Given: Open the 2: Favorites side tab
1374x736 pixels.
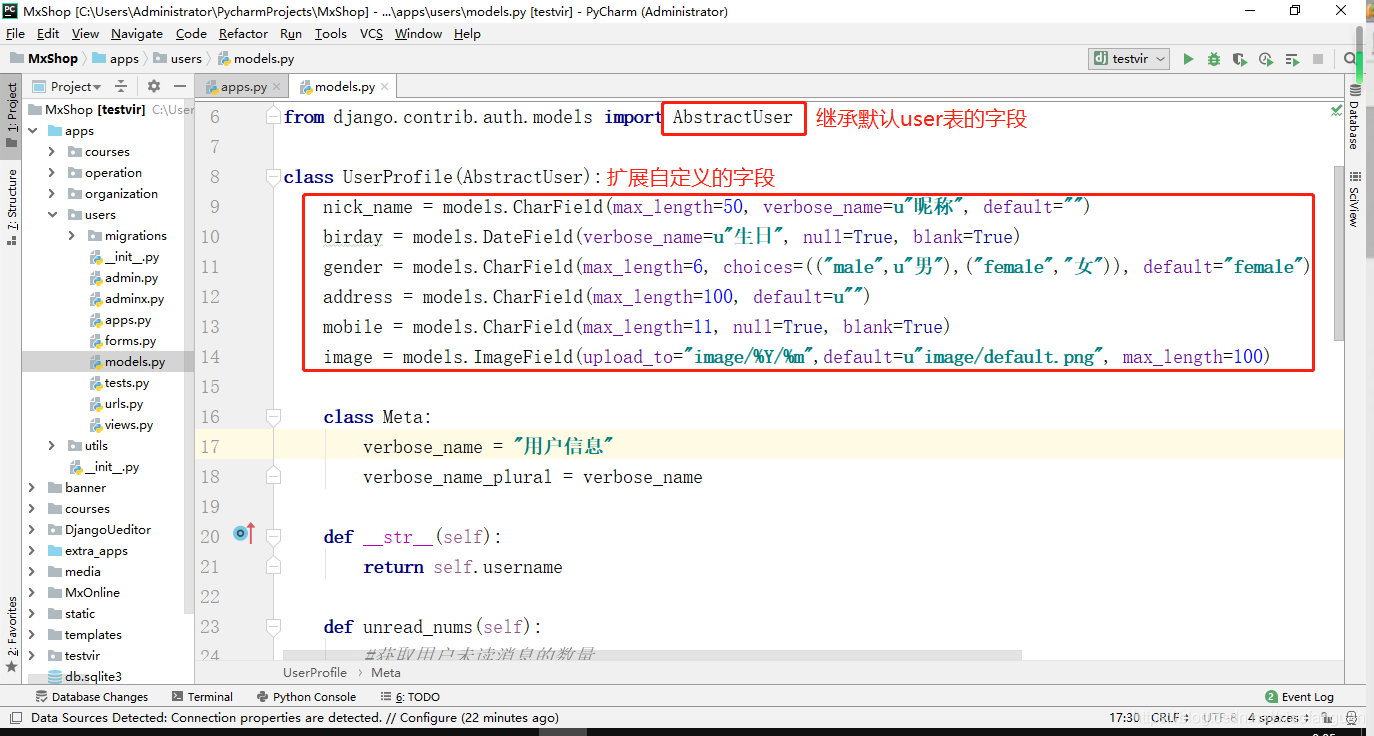Looking at the screenshot, I should [11, 634].
